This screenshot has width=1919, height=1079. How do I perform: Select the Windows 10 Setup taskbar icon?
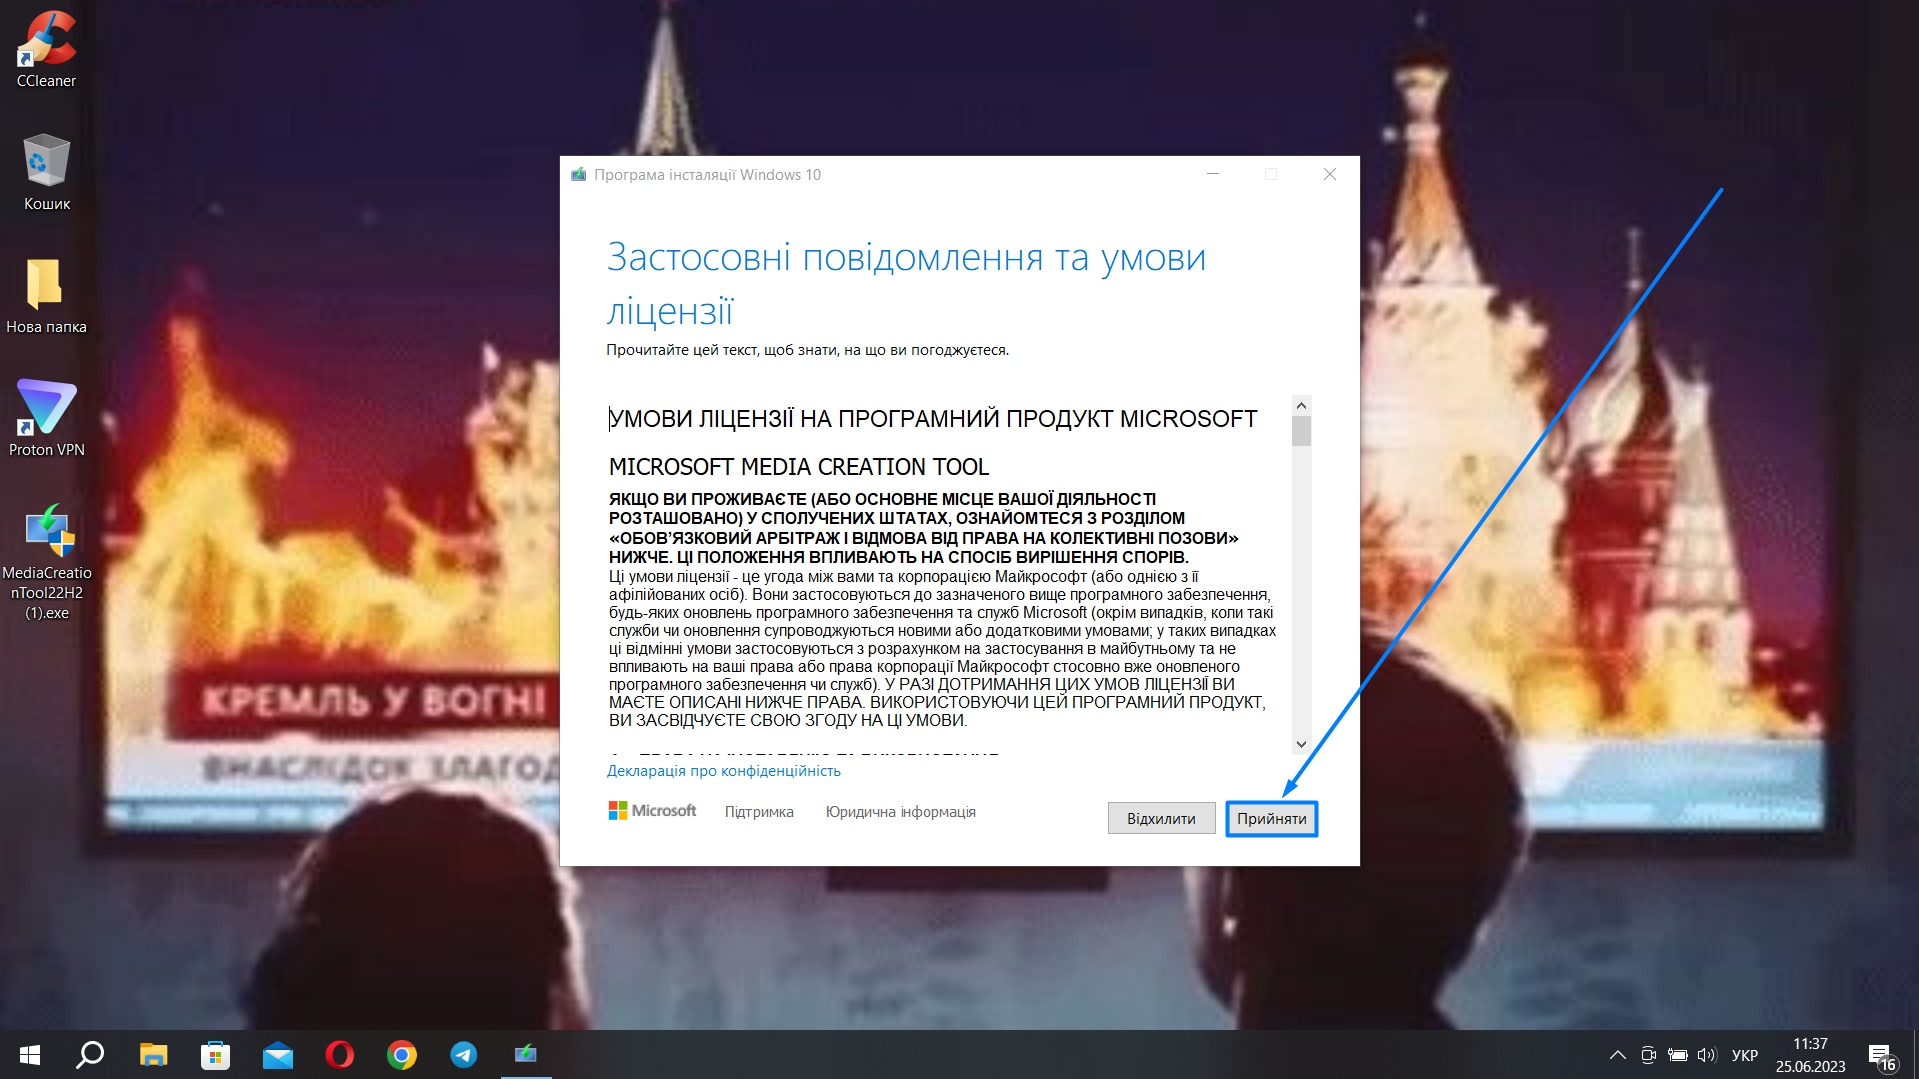pyautogui.click(x=526, y=1055)
